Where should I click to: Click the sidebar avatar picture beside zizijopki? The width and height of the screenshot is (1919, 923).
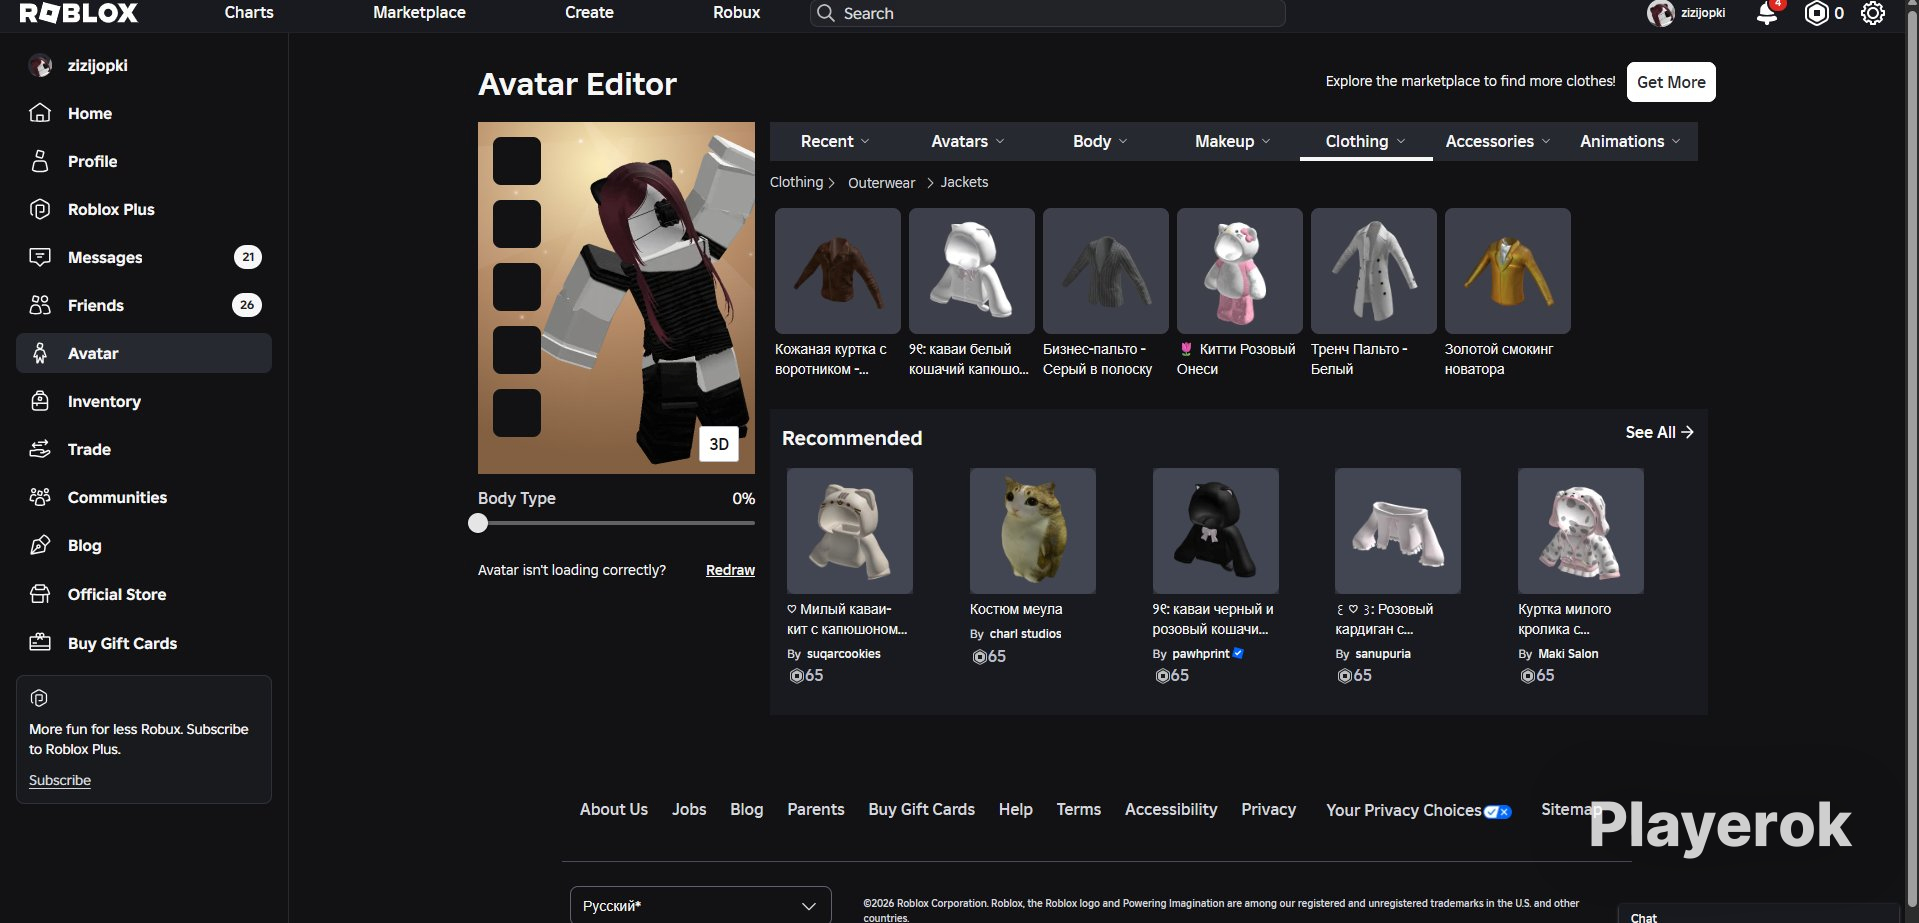(x=40, y=66)
